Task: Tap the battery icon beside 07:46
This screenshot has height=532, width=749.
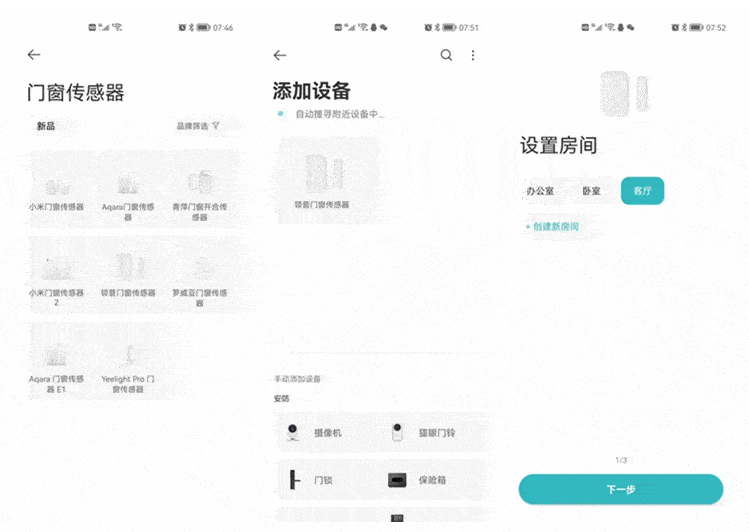Action: (203, 28)
